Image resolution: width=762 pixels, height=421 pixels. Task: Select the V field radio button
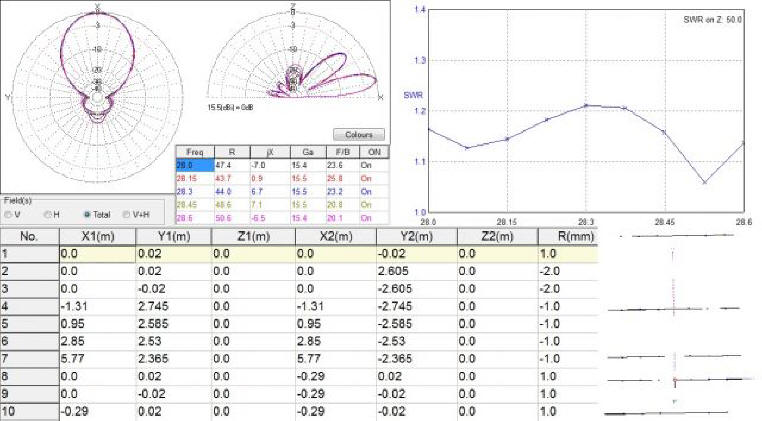coord(8,214)
